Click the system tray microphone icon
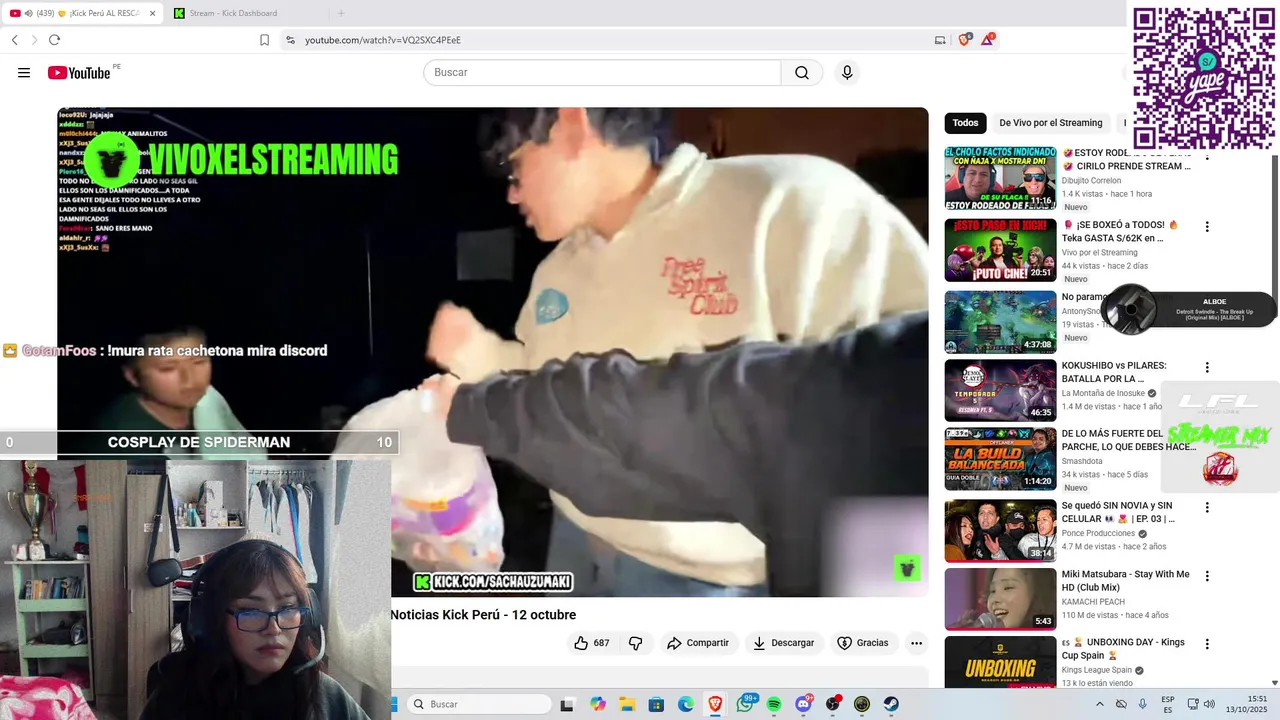Image resolution: width=1280 pixels, height=720 pixels. 1143,704
